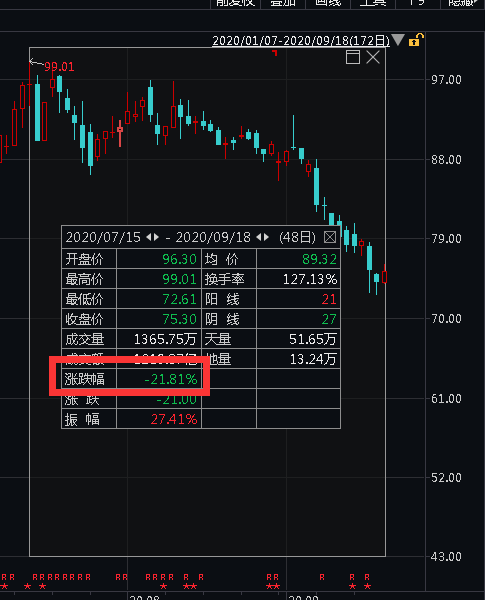485x600 pixels.
Task: Click the yellow unlock padlock icon
Action: 416,40
